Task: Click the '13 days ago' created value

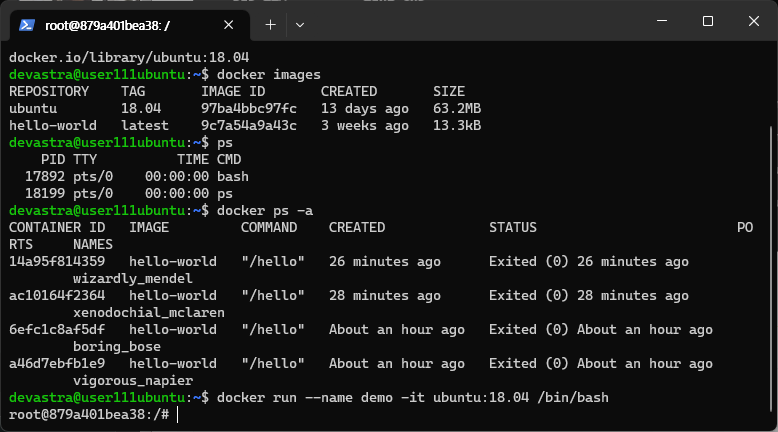Action: click(365, 109)
